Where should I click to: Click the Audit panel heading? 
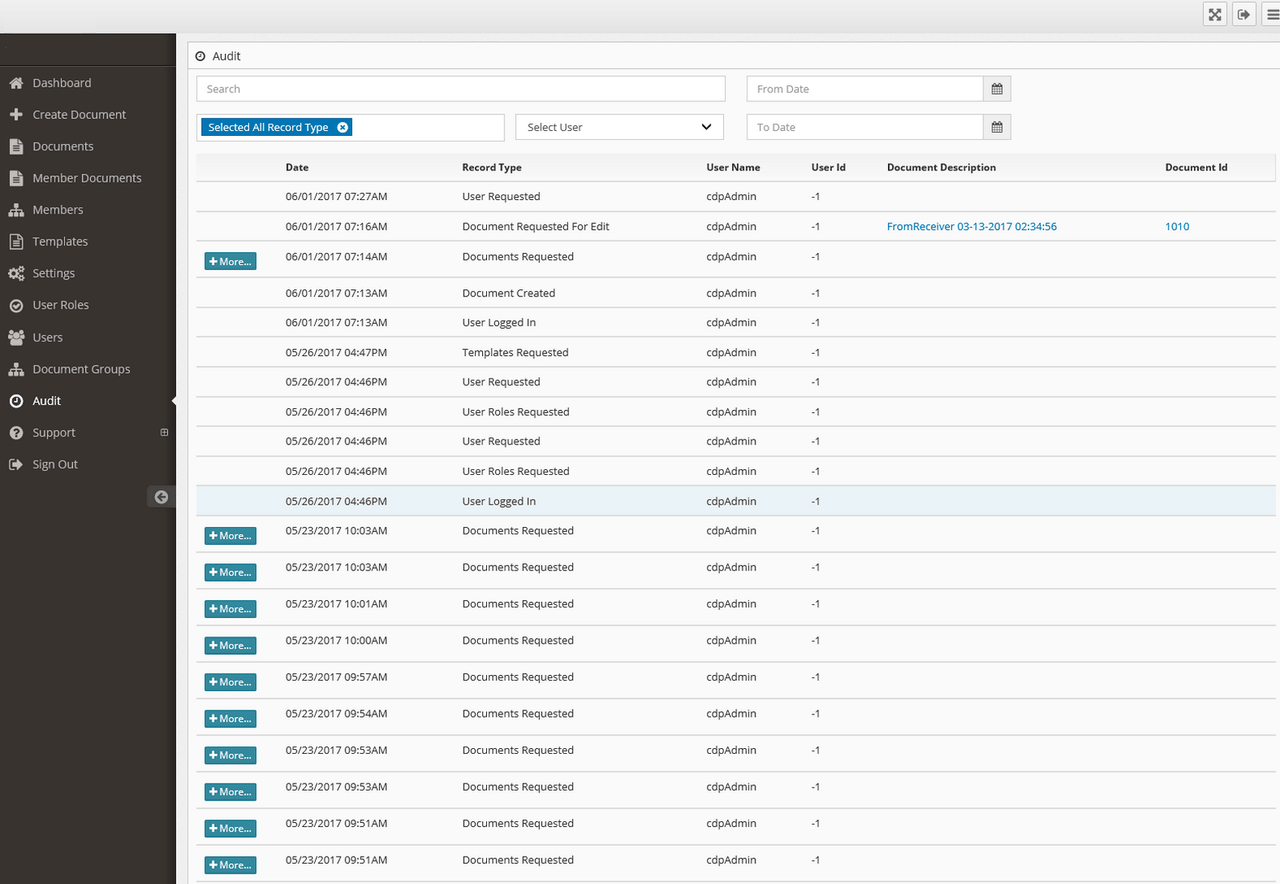226,57
